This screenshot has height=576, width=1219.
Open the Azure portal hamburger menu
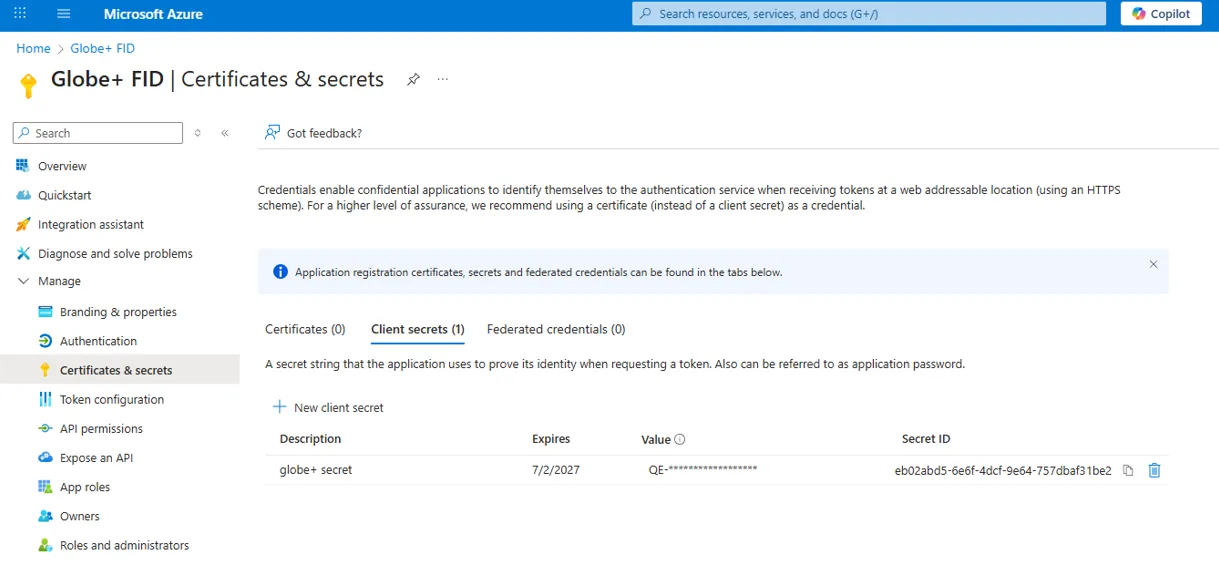[64, 14]
